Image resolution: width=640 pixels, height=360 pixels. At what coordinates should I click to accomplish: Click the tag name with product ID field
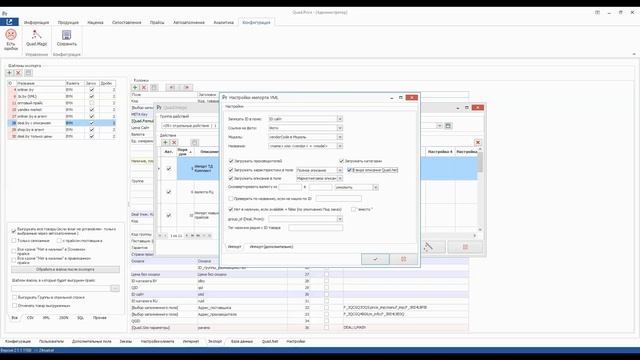316,228
